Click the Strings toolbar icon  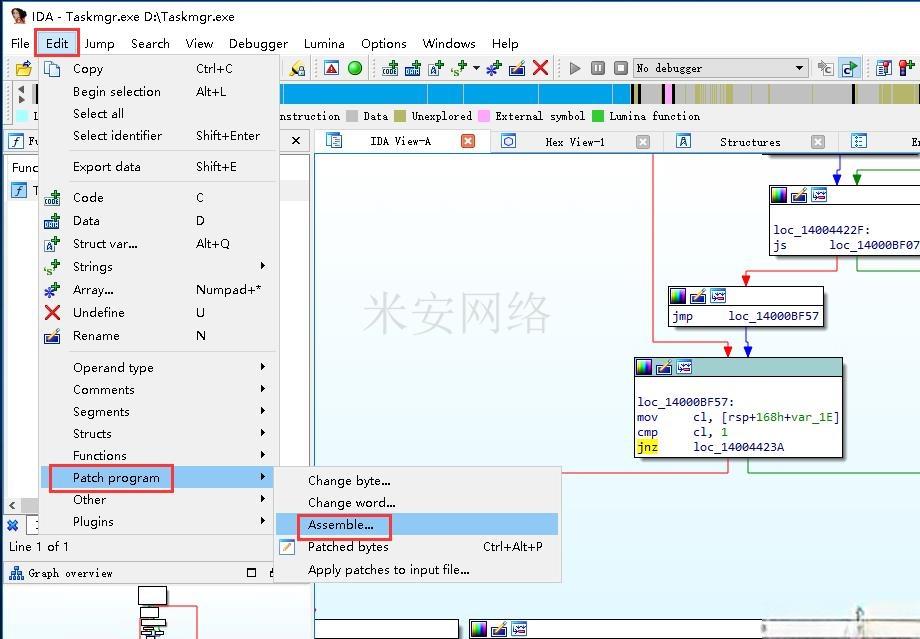click(x=458, y=69)
